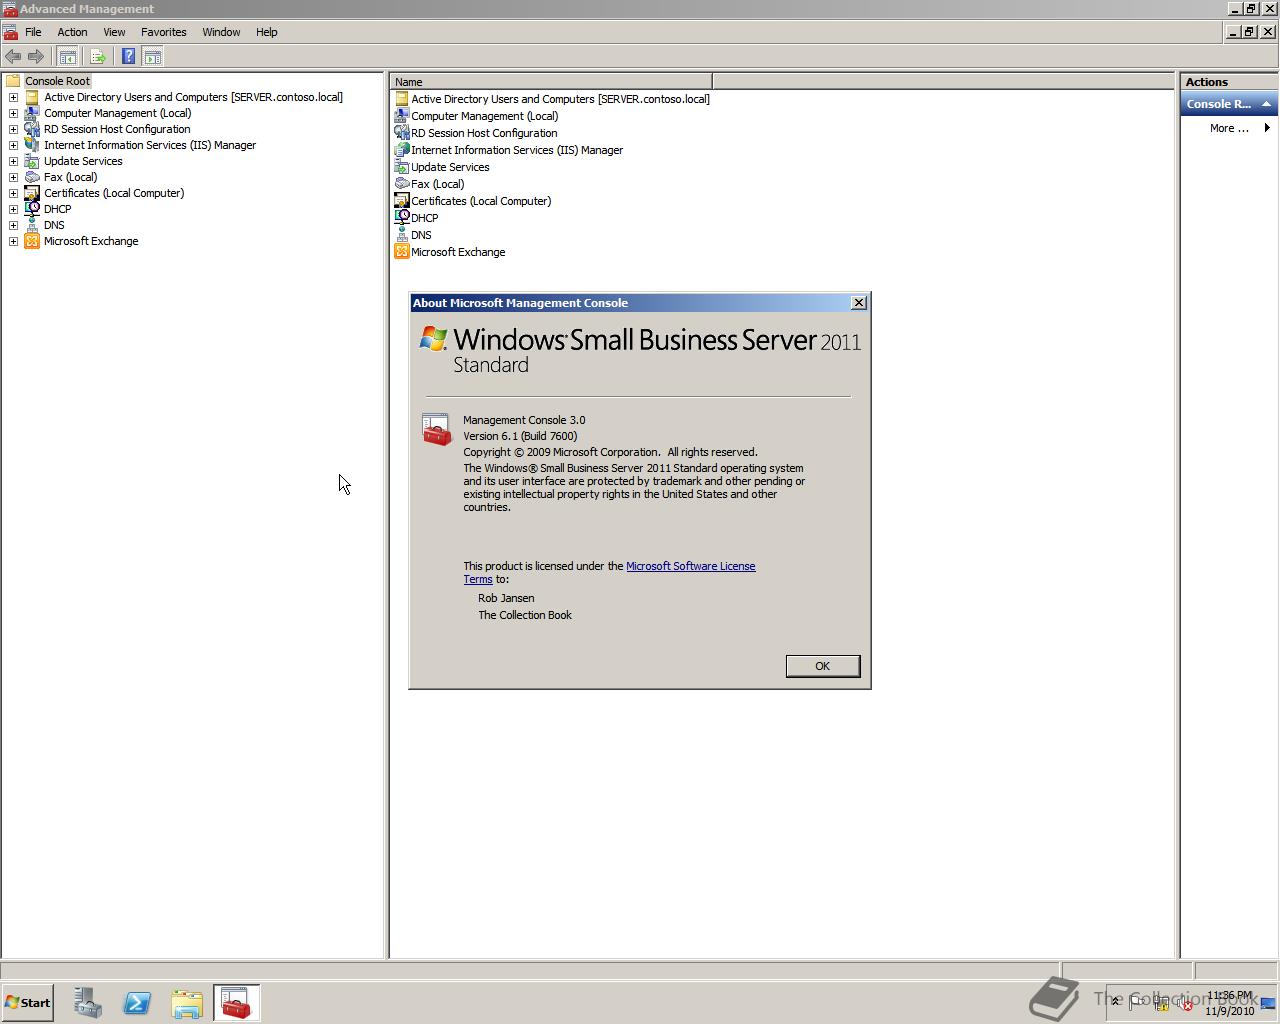This screenshot has width=1280, height=1024.
Task: Toggle Show/Hide Console Tree toolbar button
Action: click(67, 57)
